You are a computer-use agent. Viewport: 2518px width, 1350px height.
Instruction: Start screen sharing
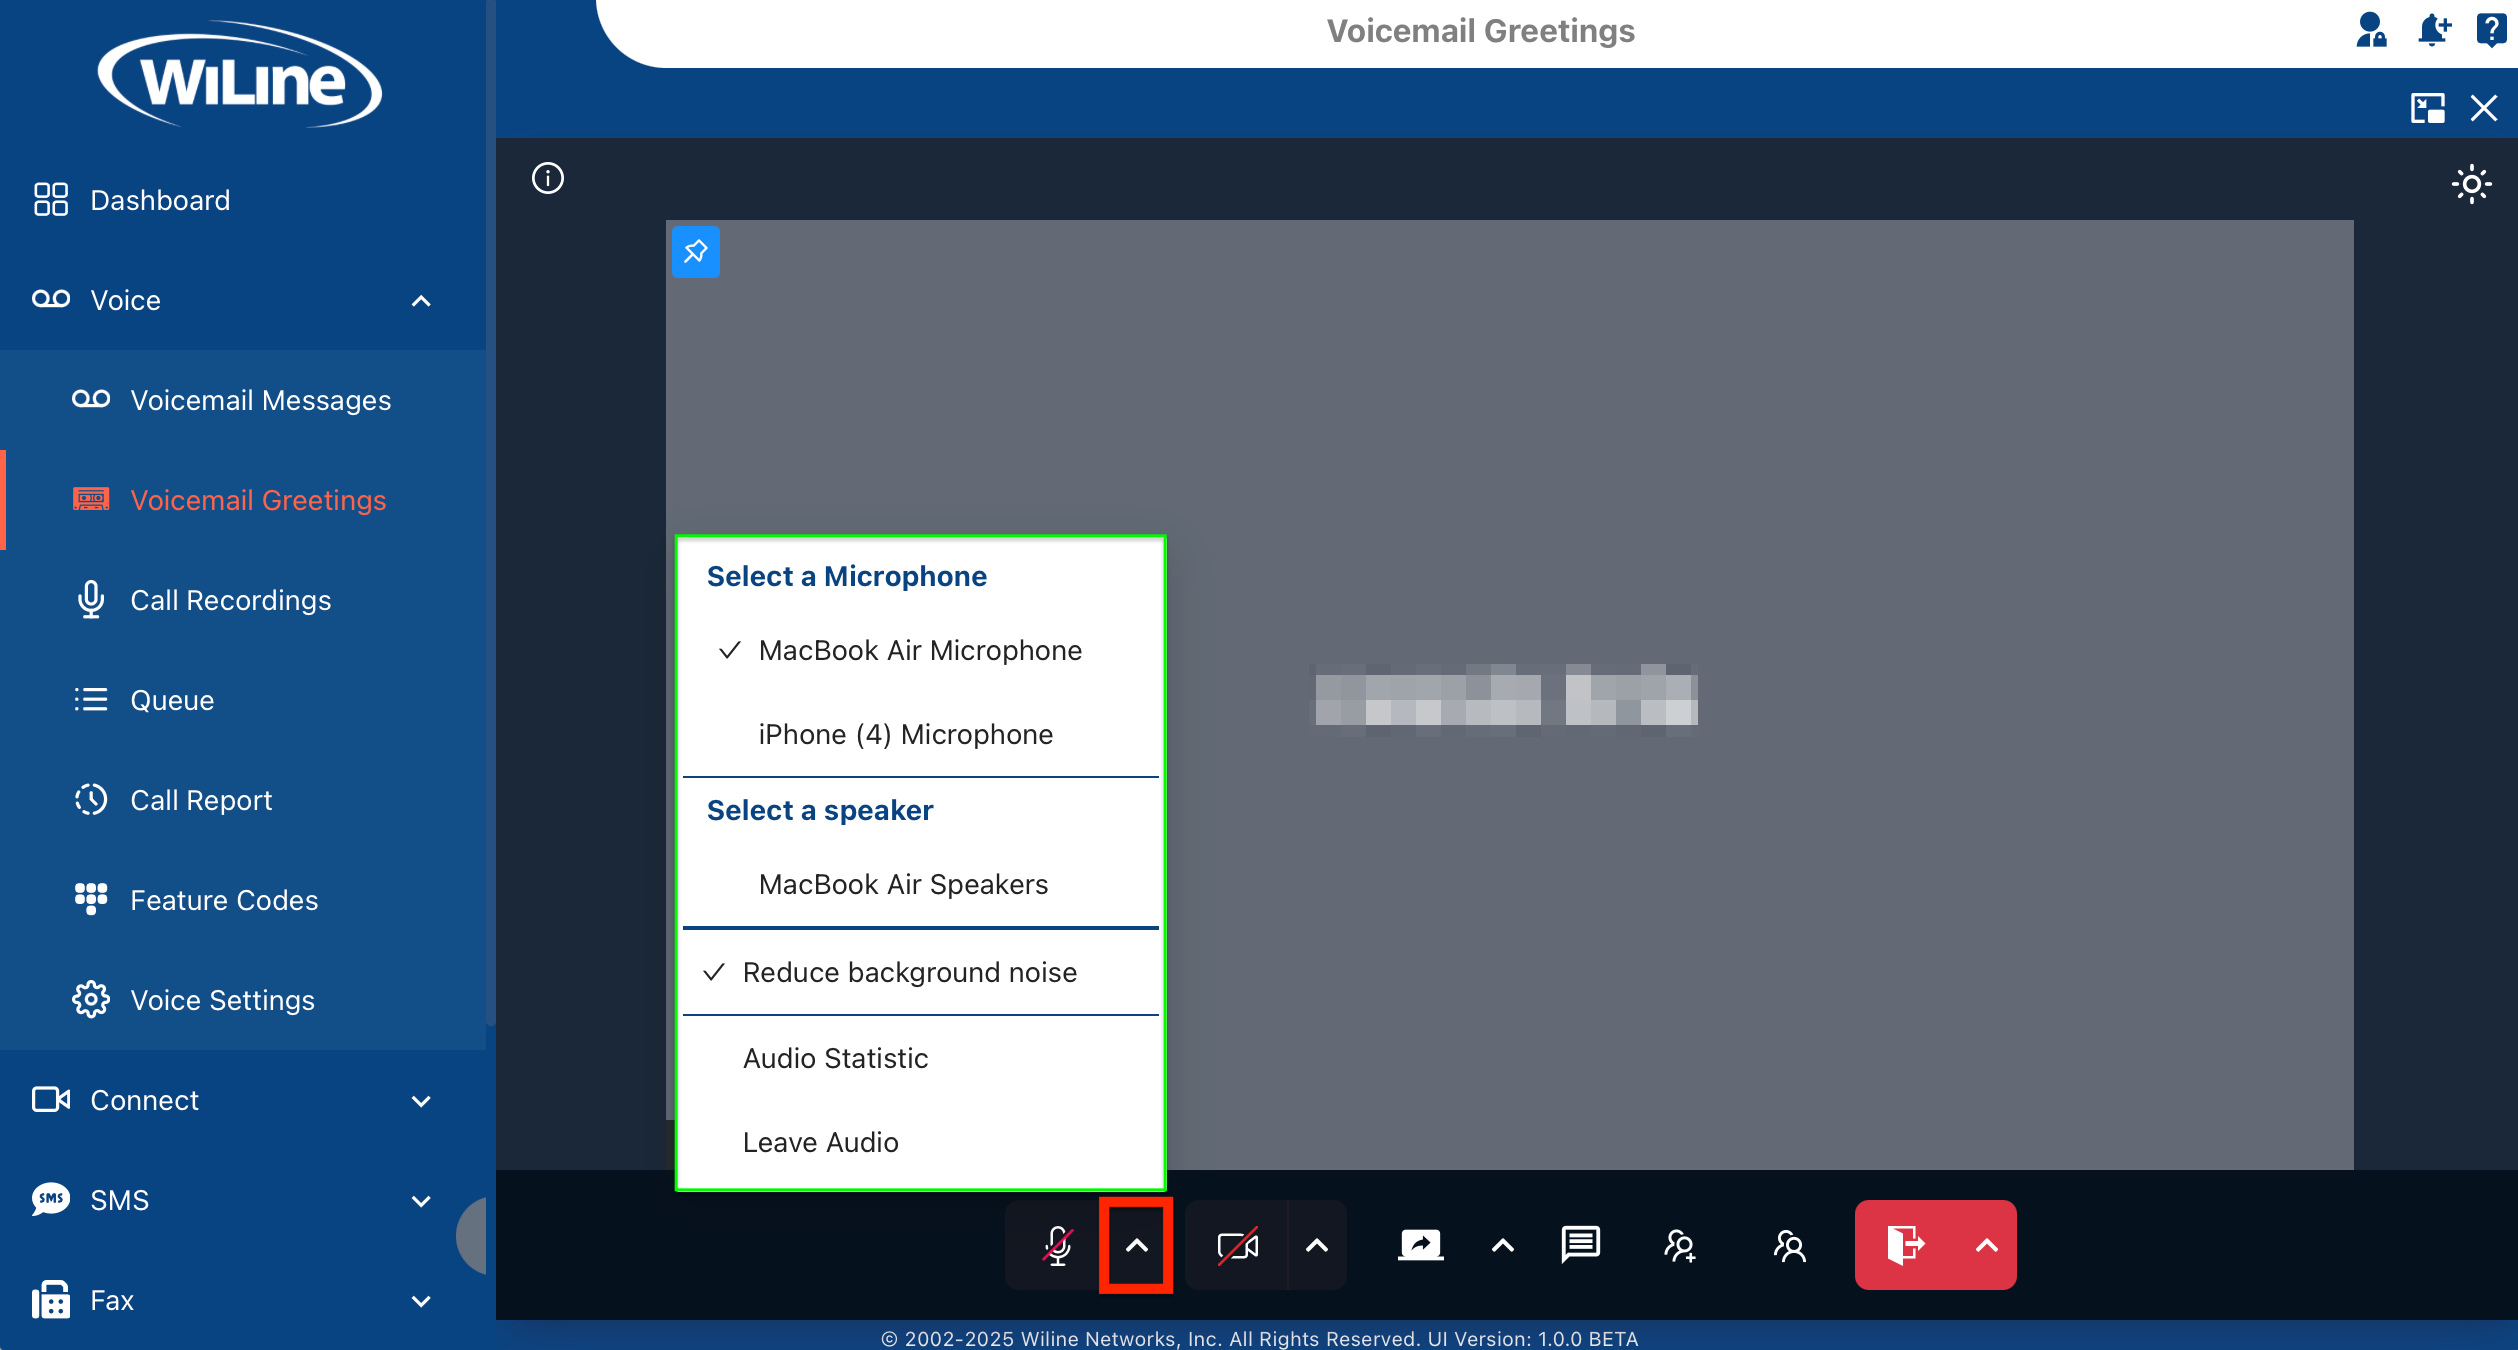pyautogui.click(x=1419, y=1245)
